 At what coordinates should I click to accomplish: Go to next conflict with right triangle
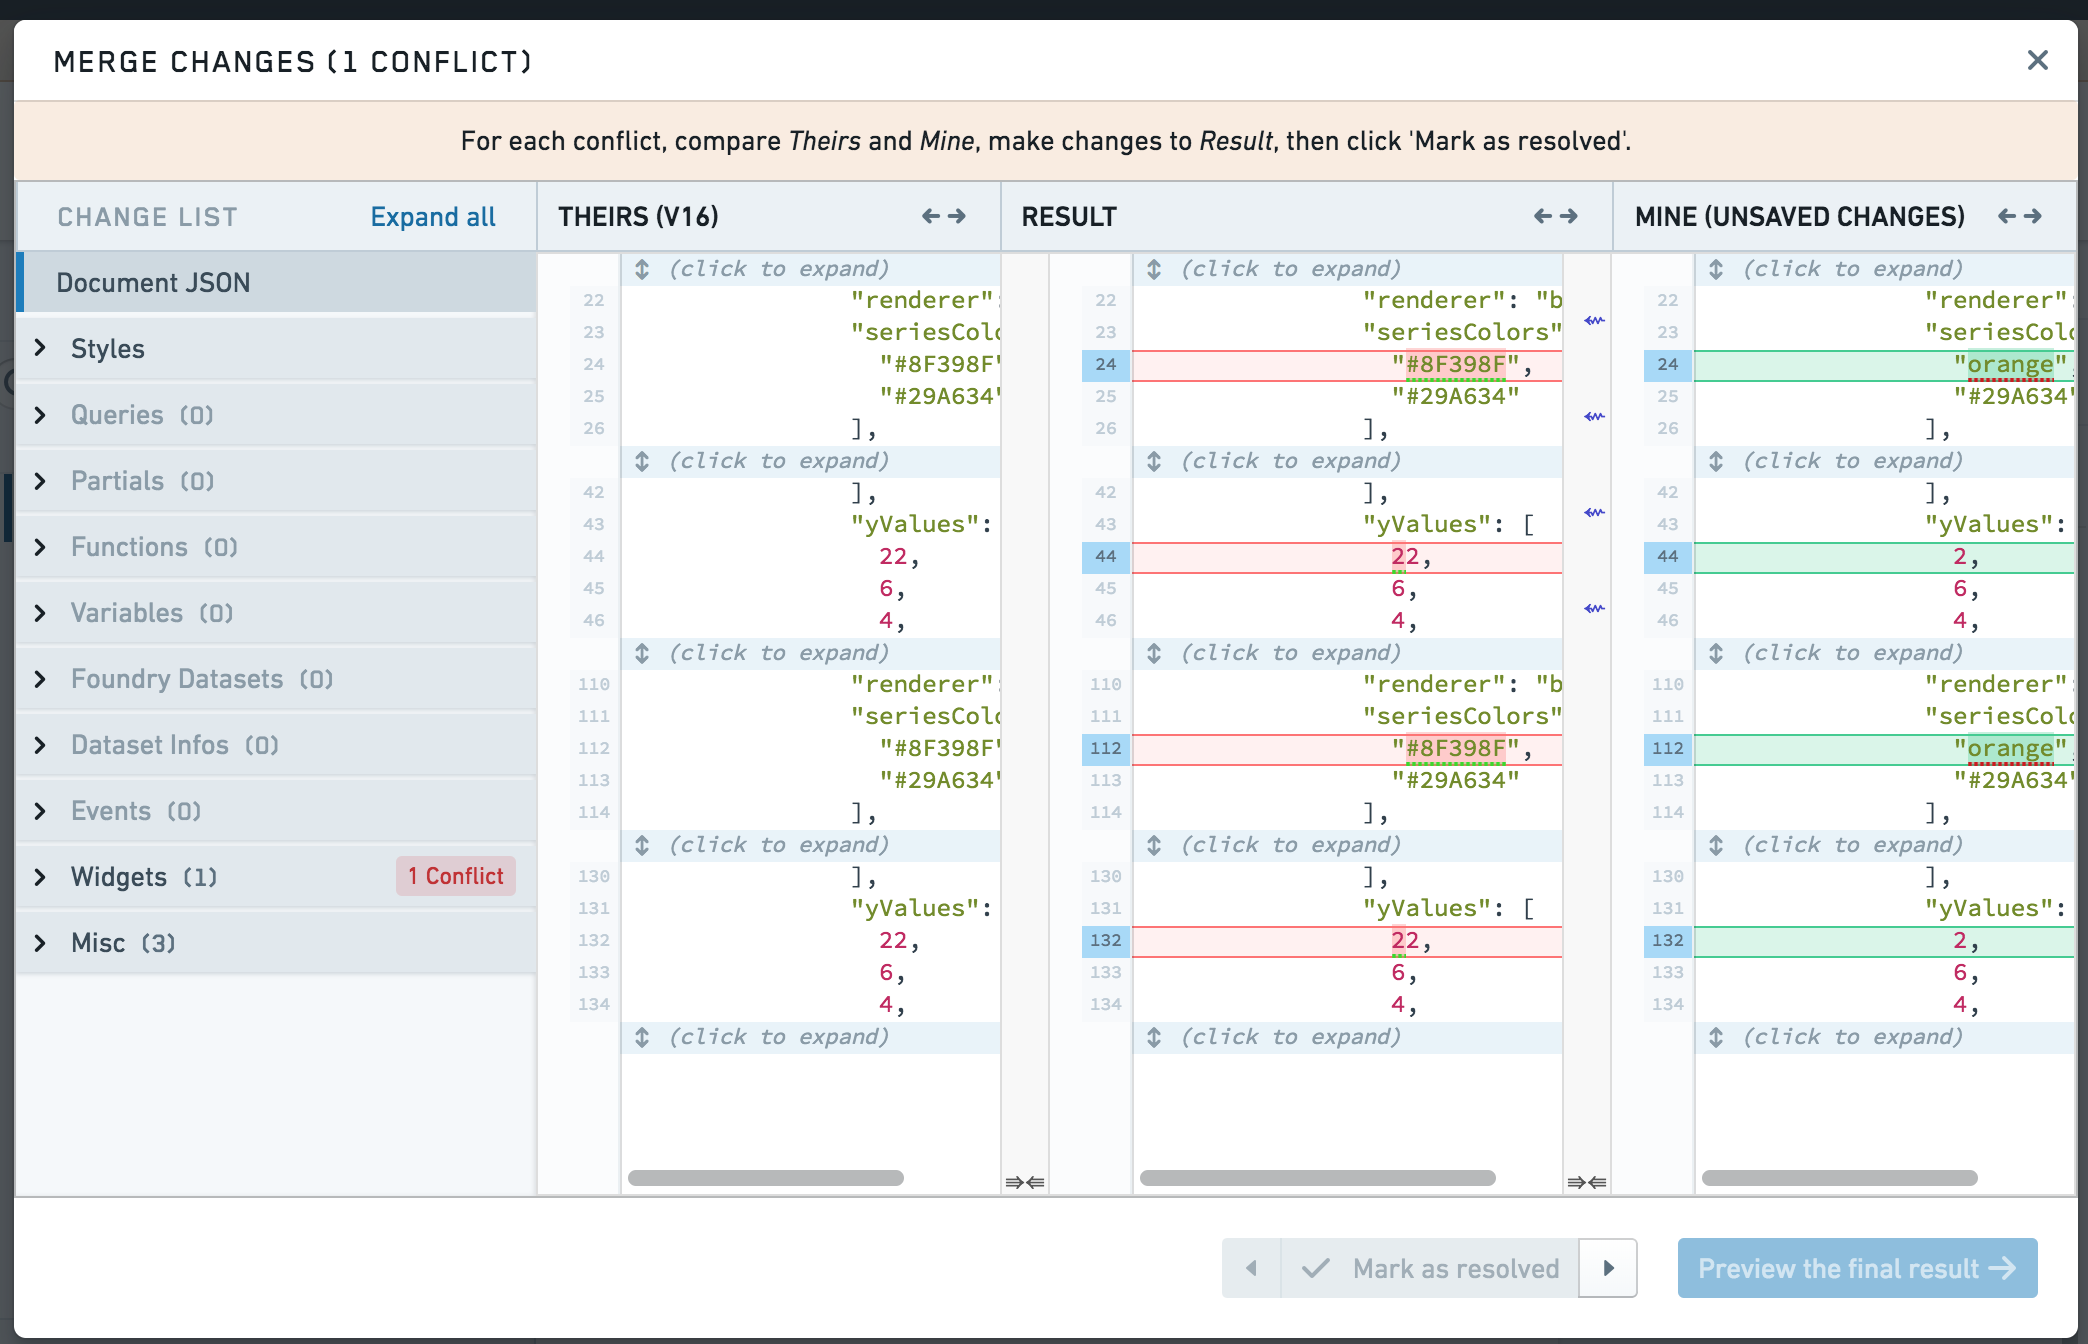[1608, 1268]
